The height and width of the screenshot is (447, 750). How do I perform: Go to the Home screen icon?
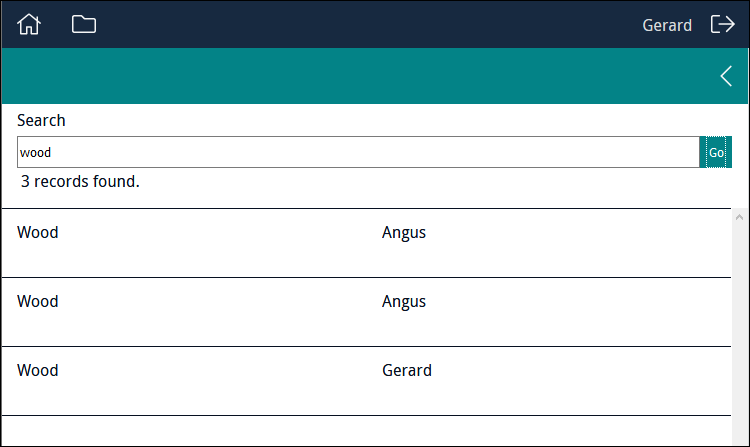tap(29, 25)
